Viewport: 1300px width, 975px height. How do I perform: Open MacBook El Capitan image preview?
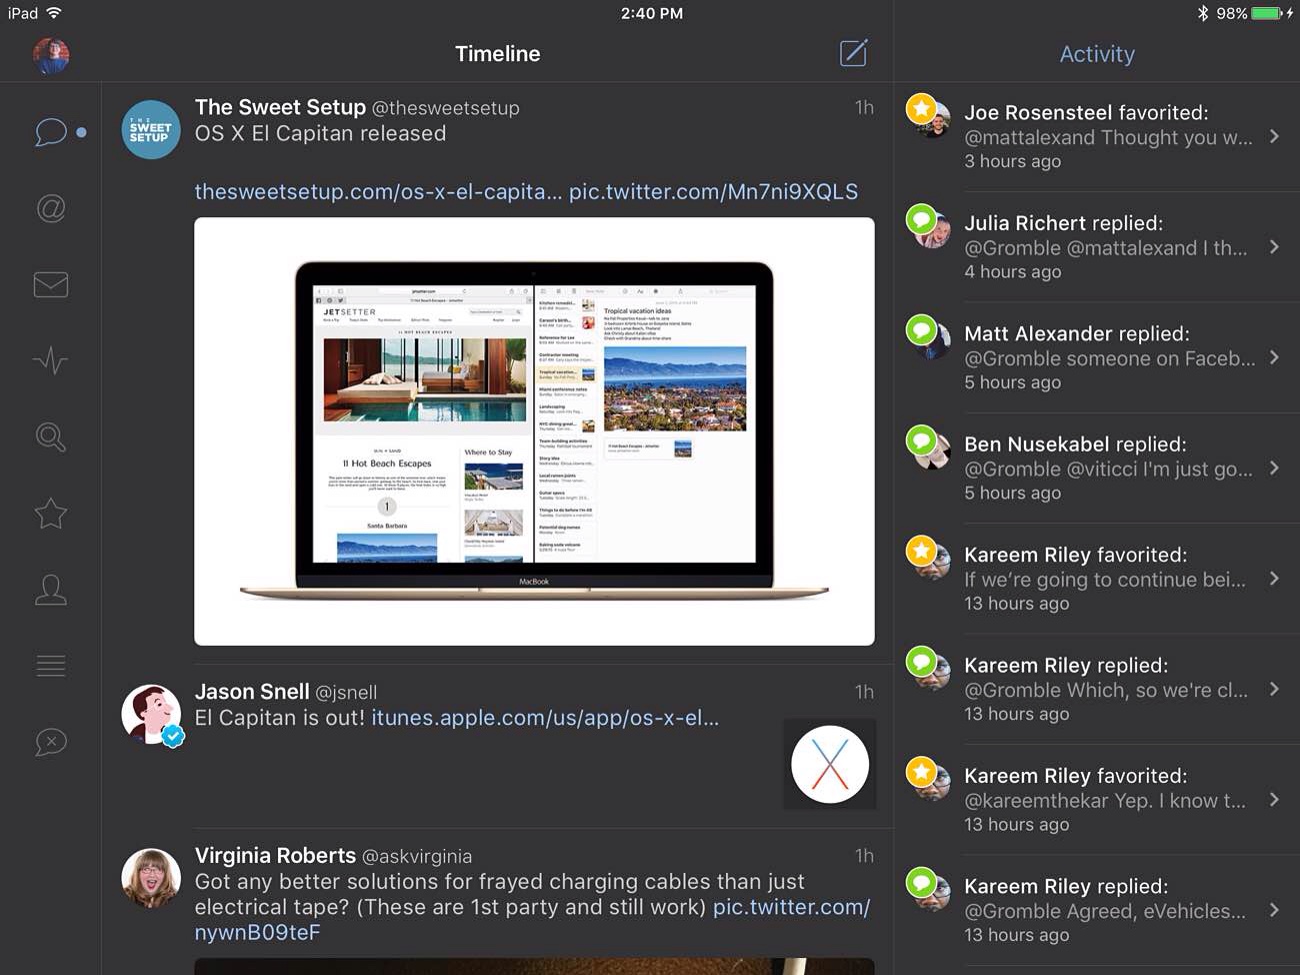[534, 431]
